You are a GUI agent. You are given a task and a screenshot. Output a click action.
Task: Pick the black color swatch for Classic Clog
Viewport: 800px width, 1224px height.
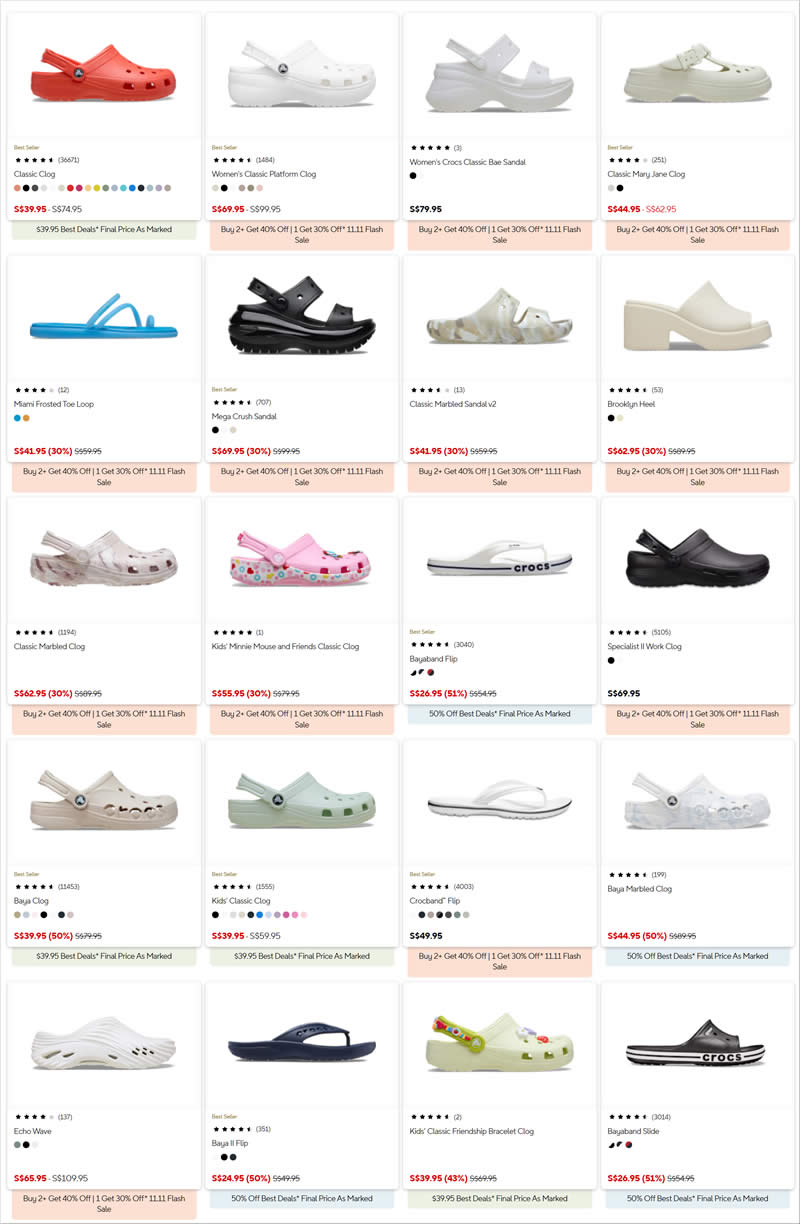click(26, 187)
